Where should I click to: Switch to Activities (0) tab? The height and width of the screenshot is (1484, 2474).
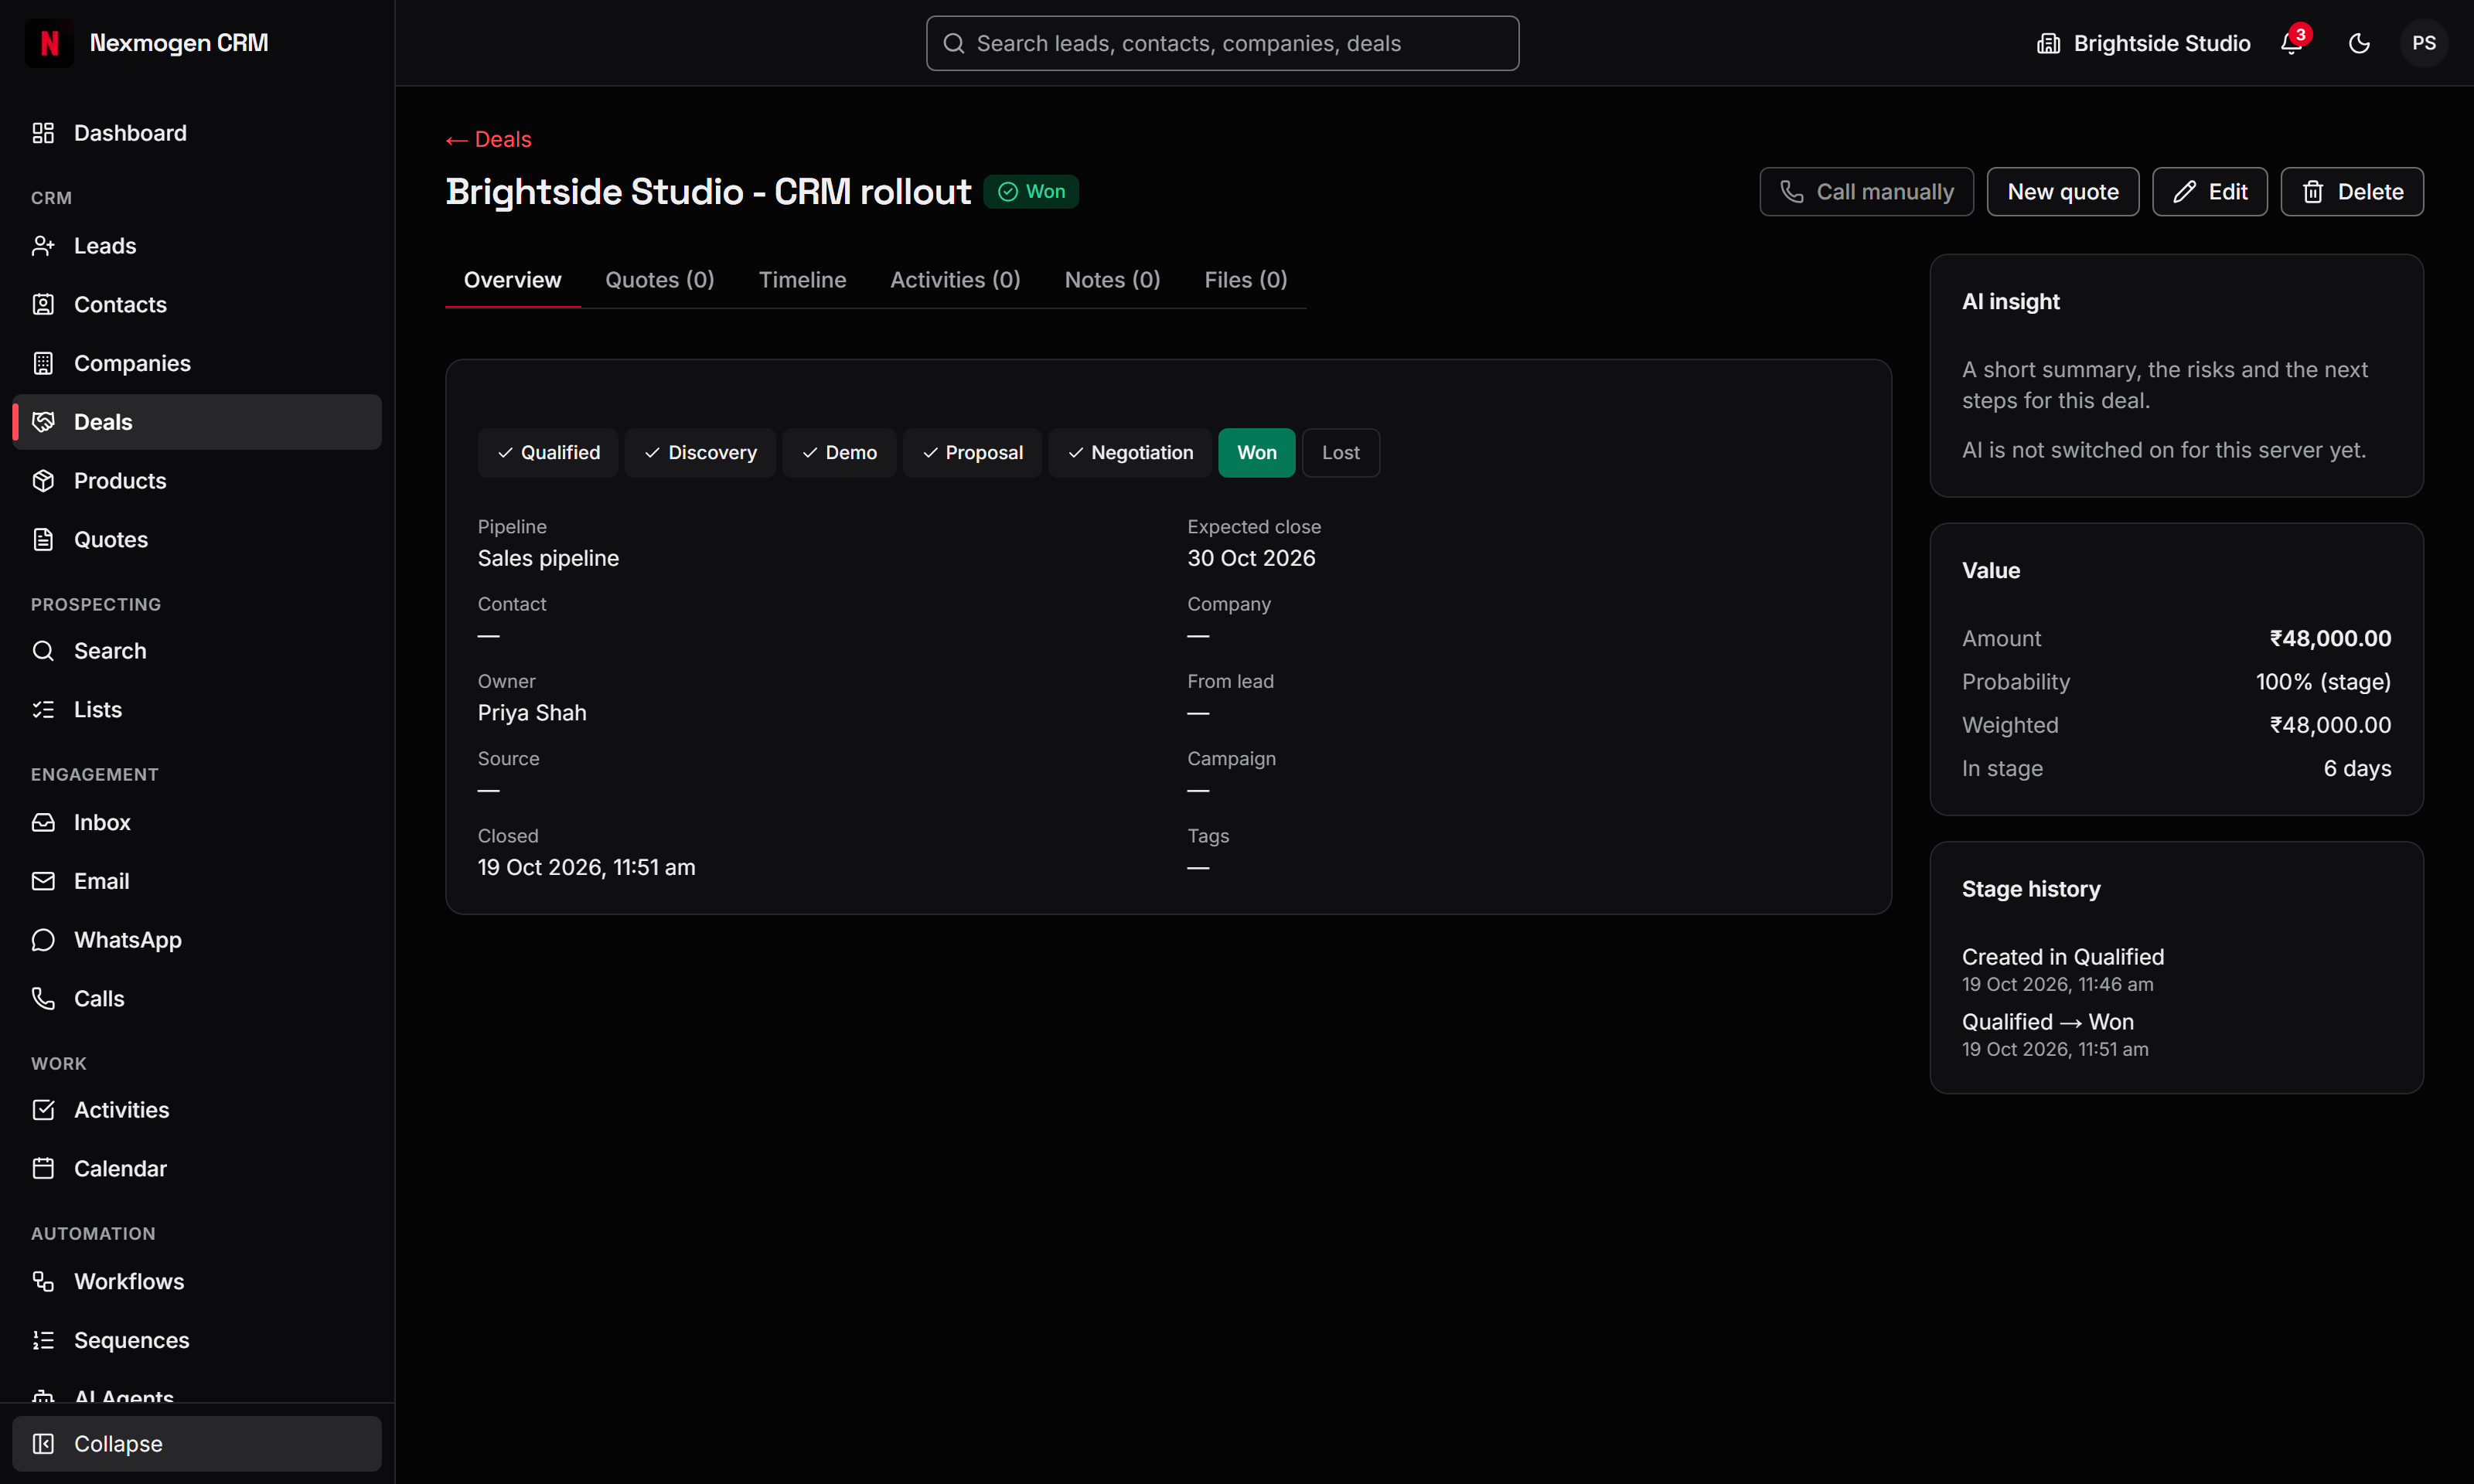(x=955, y=280)
